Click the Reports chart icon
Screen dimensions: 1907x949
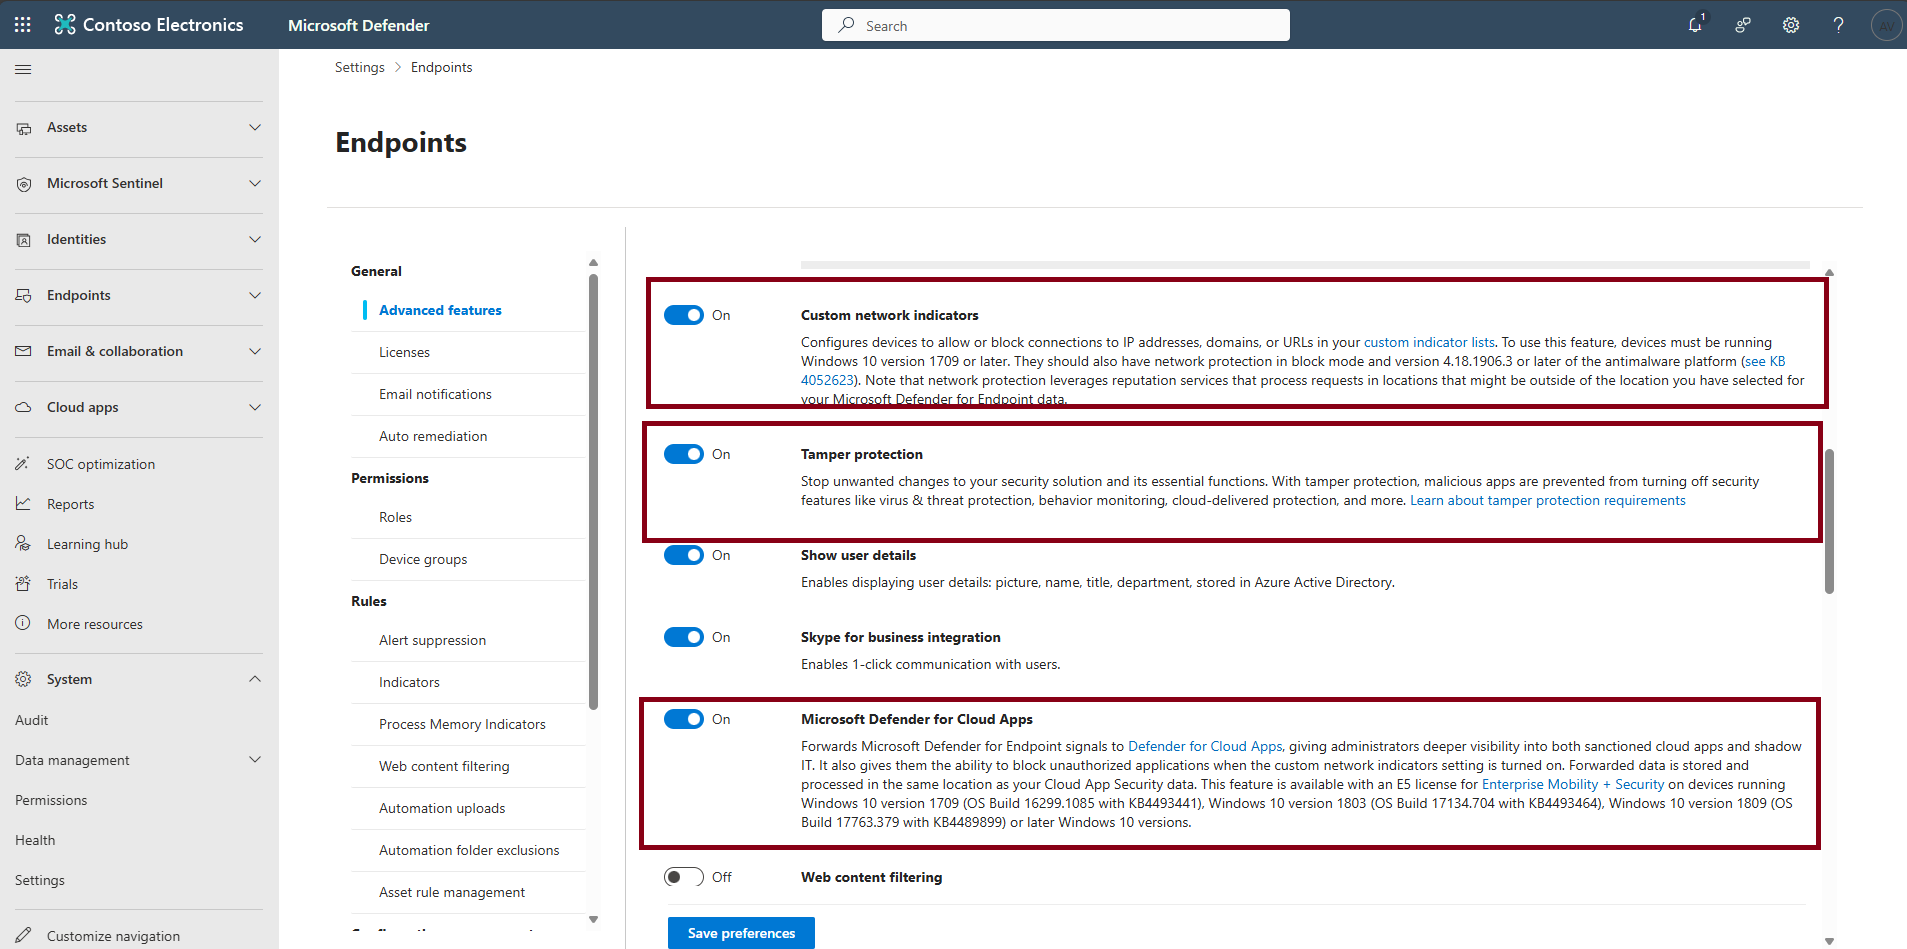coord(23,504)
